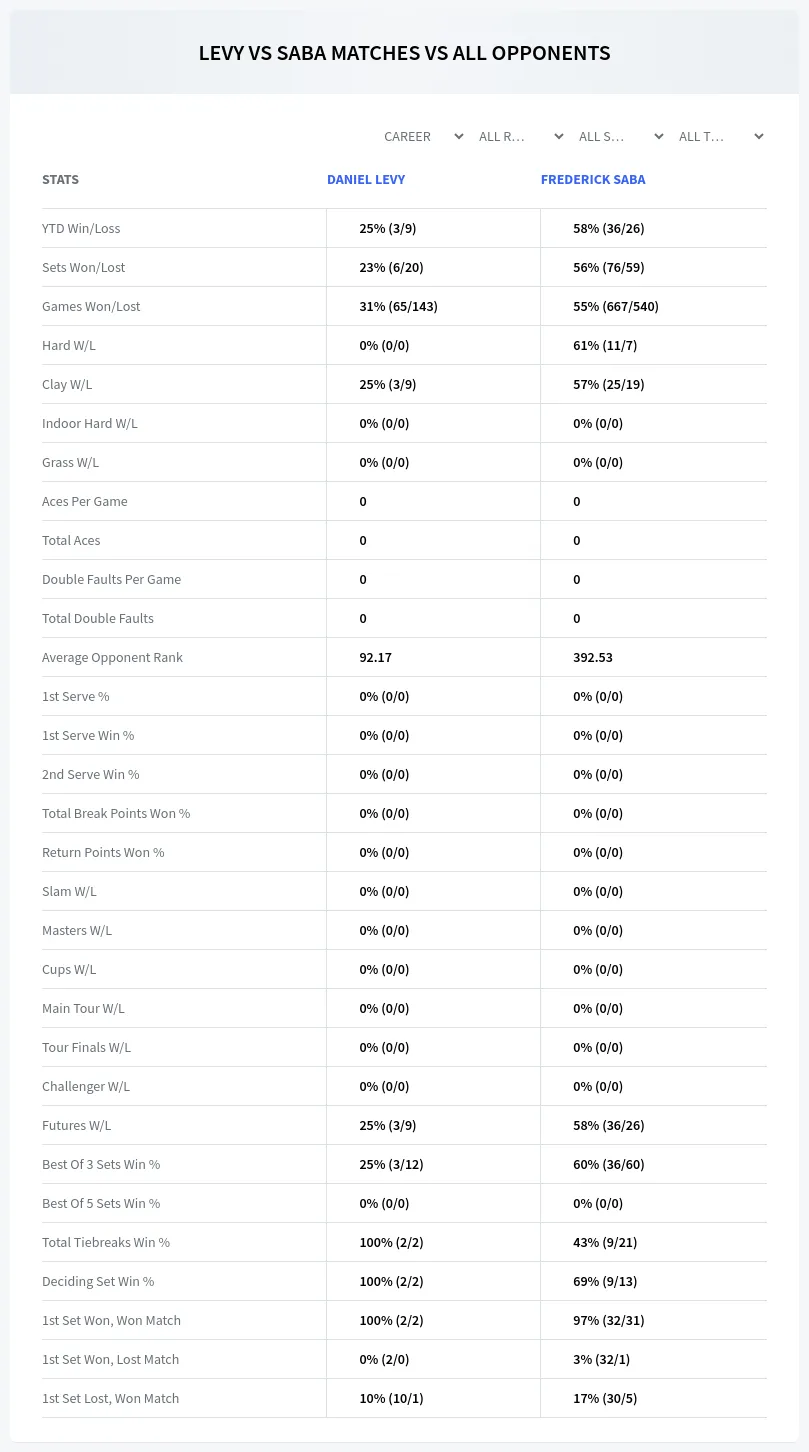Open the ALL S… surfaces dropdown
This screenshot has height=1452, width=809.
pos(621,136)
